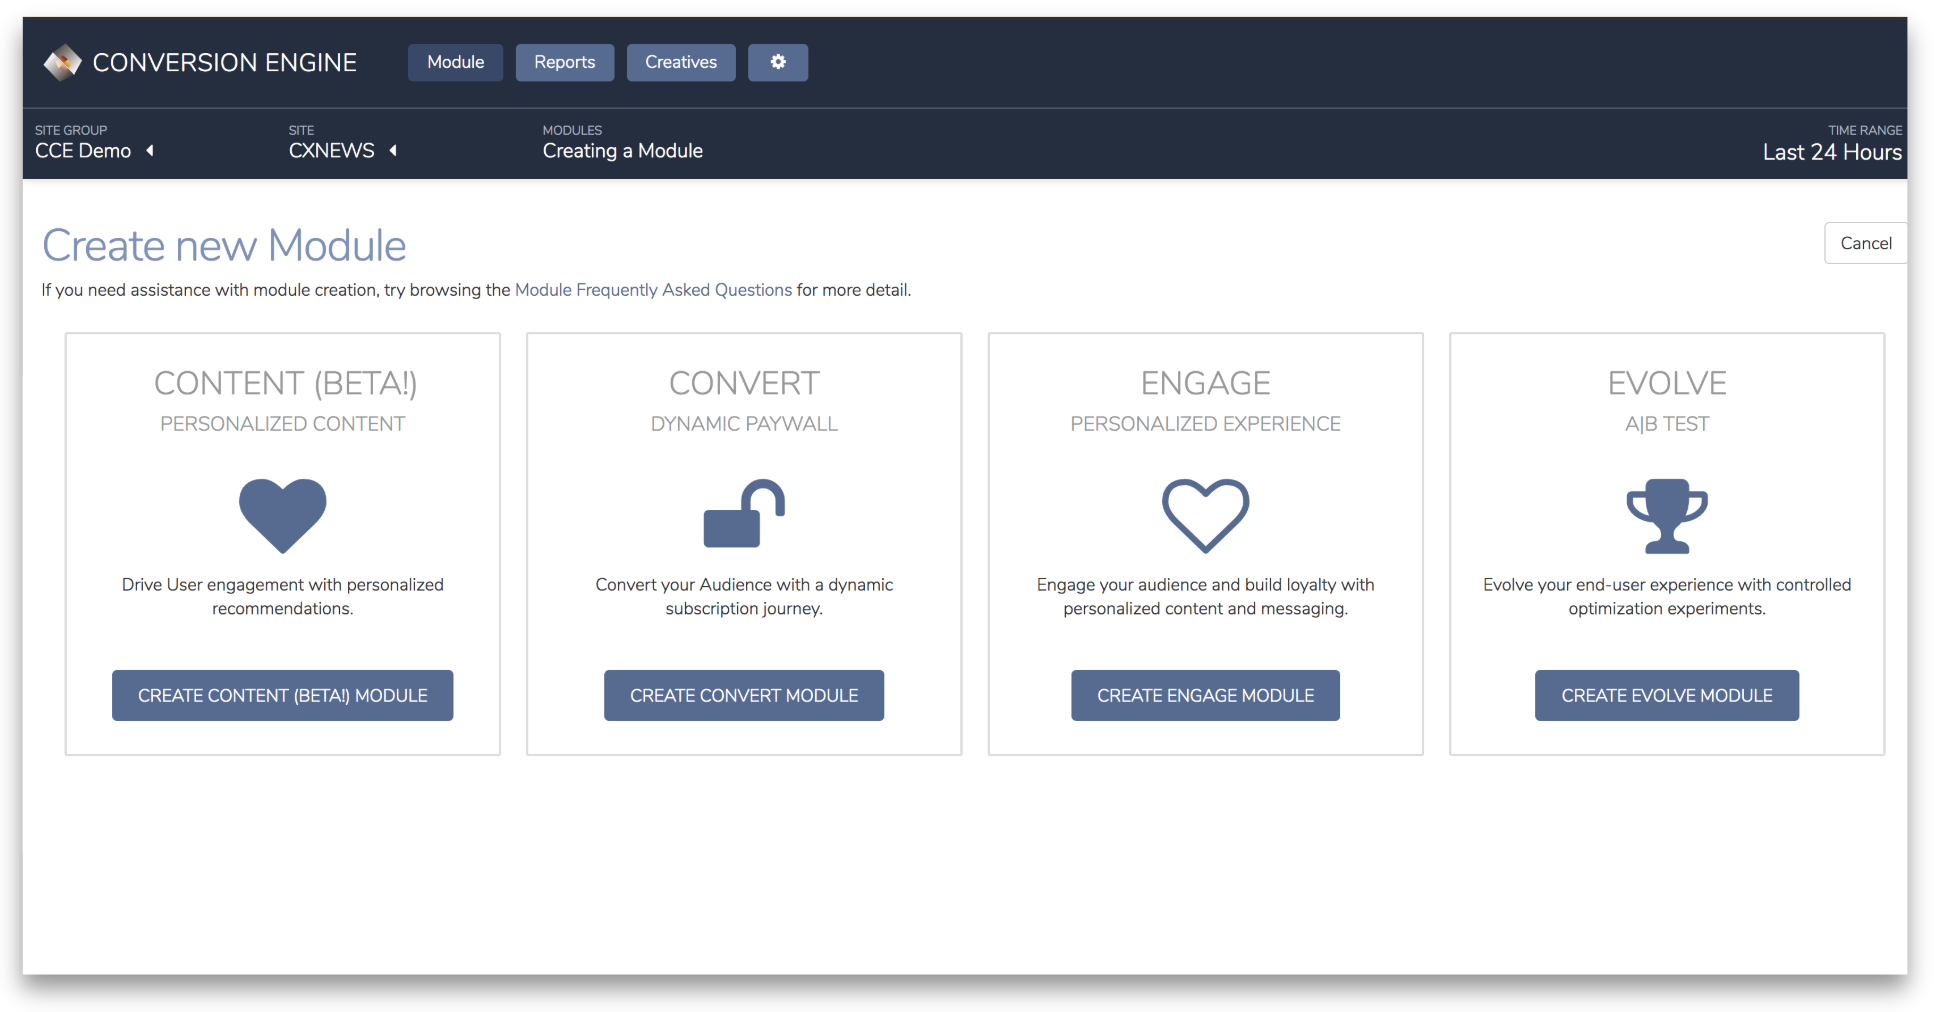Screen dimensions: 1934x1012
Task: Expand the CCE Demo site group arrow
Action: (150, 151)
